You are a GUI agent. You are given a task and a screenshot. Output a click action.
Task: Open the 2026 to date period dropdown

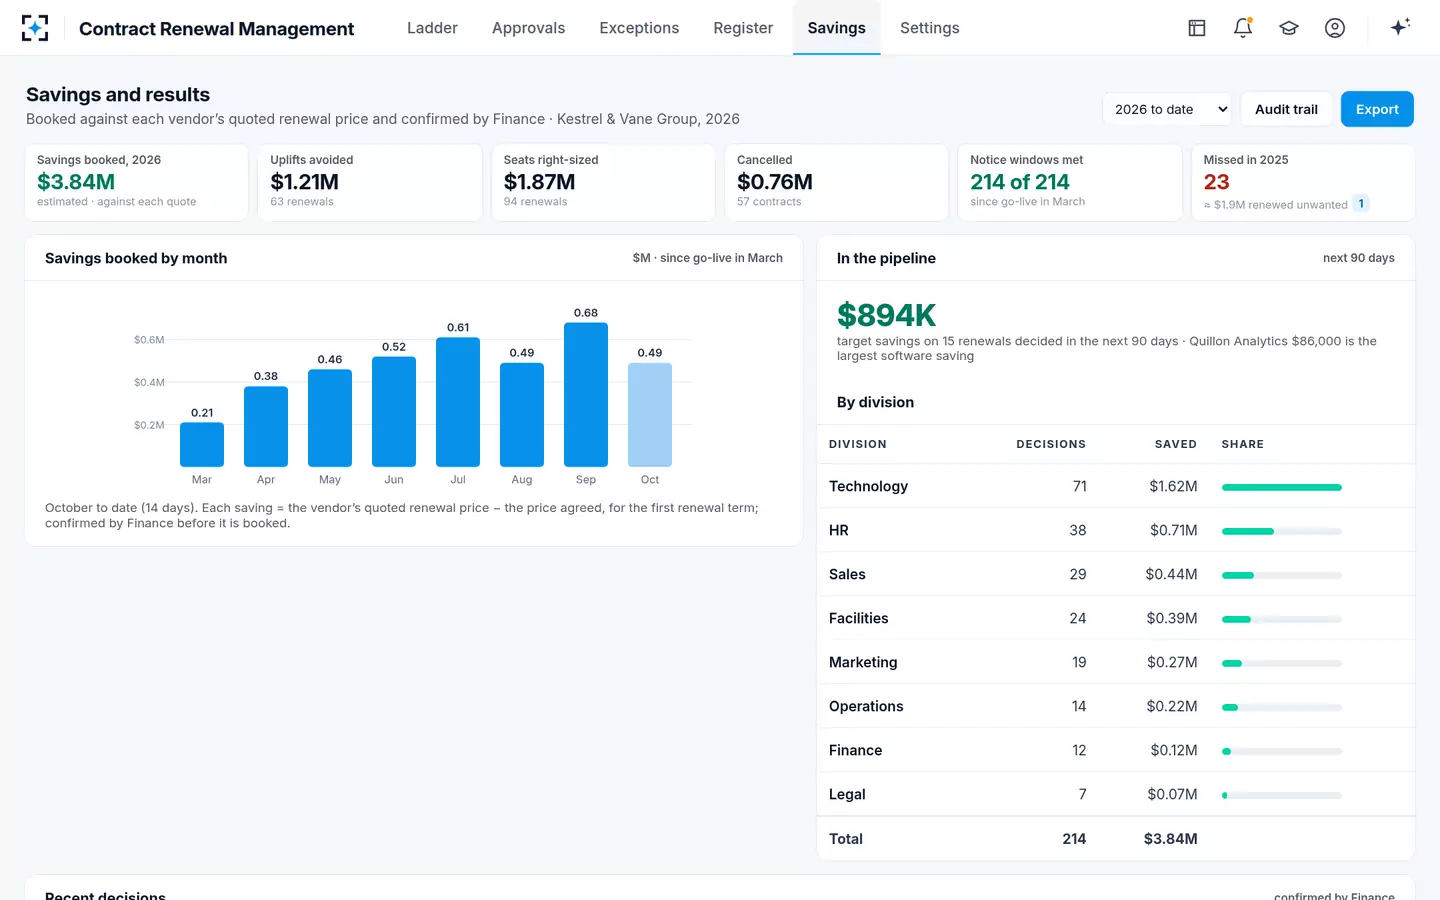coord(1169,109)
